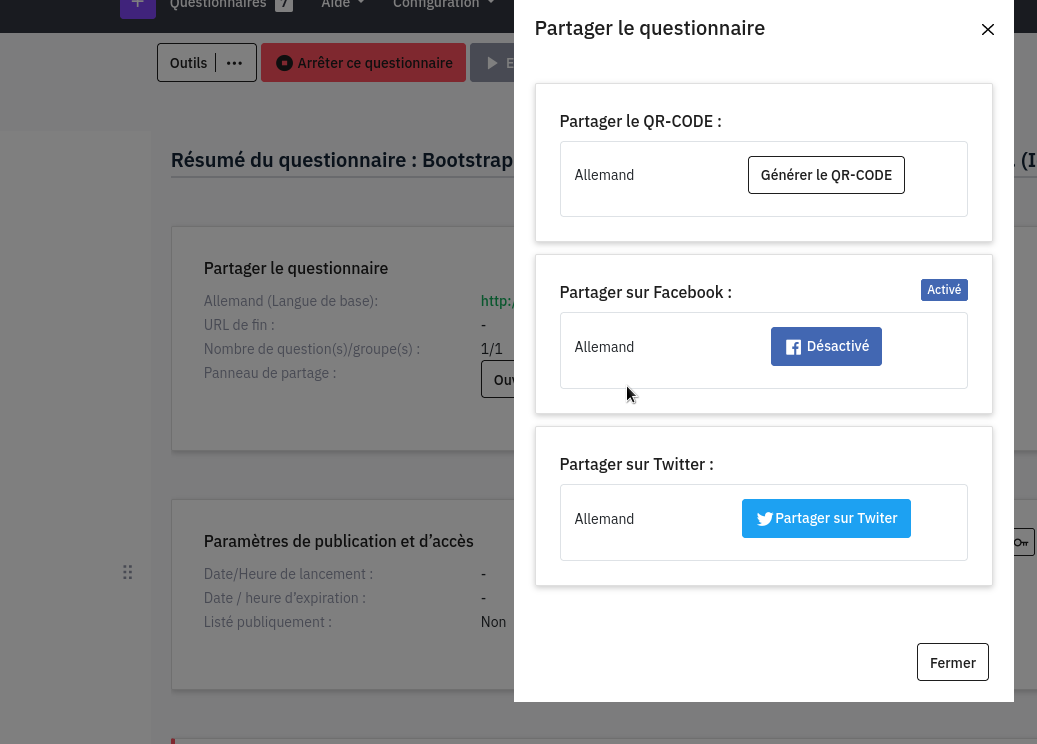Open the Outils dropdown
This screenshot has height=744, width=1037.
[x=189, y=63]
